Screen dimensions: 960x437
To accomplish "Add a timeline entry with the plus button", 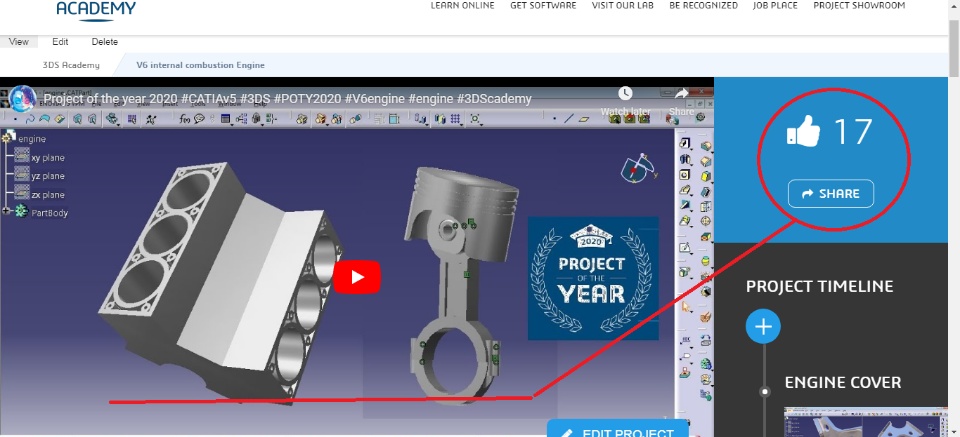I will (763, 327).
